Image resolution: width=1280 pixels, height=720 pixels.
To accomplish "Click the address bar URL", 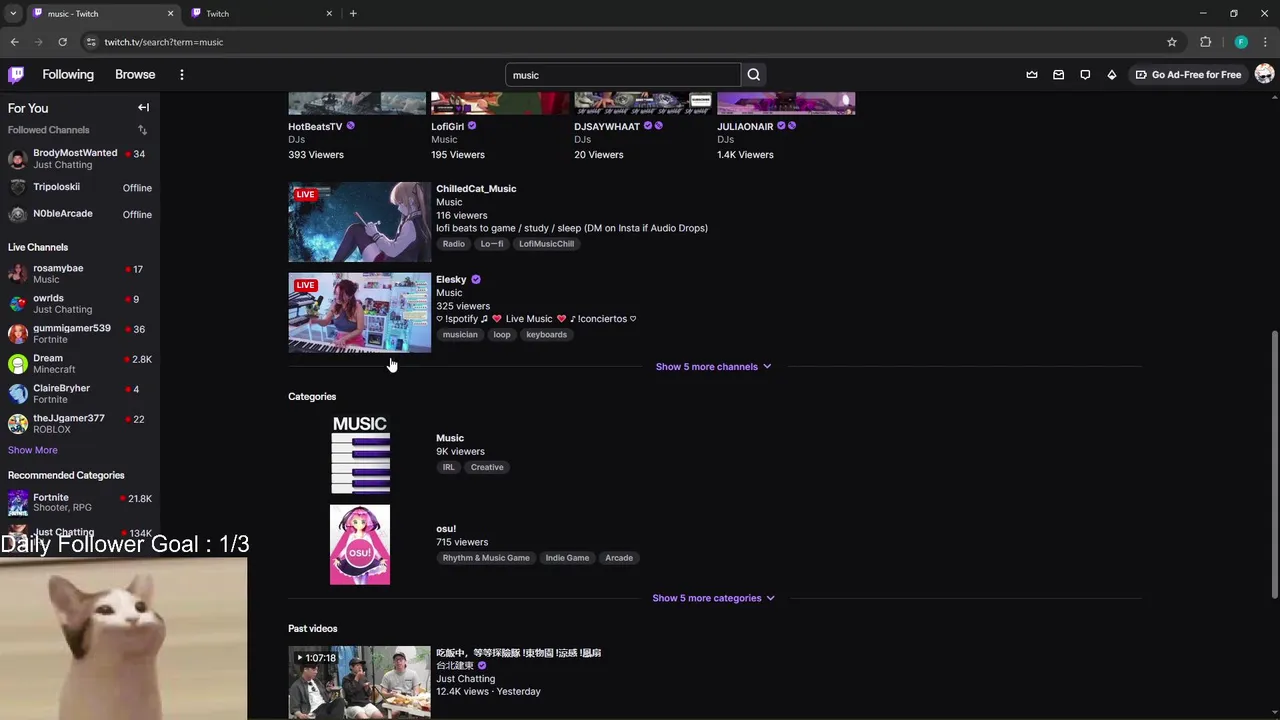I will click(x=164, y=42).
